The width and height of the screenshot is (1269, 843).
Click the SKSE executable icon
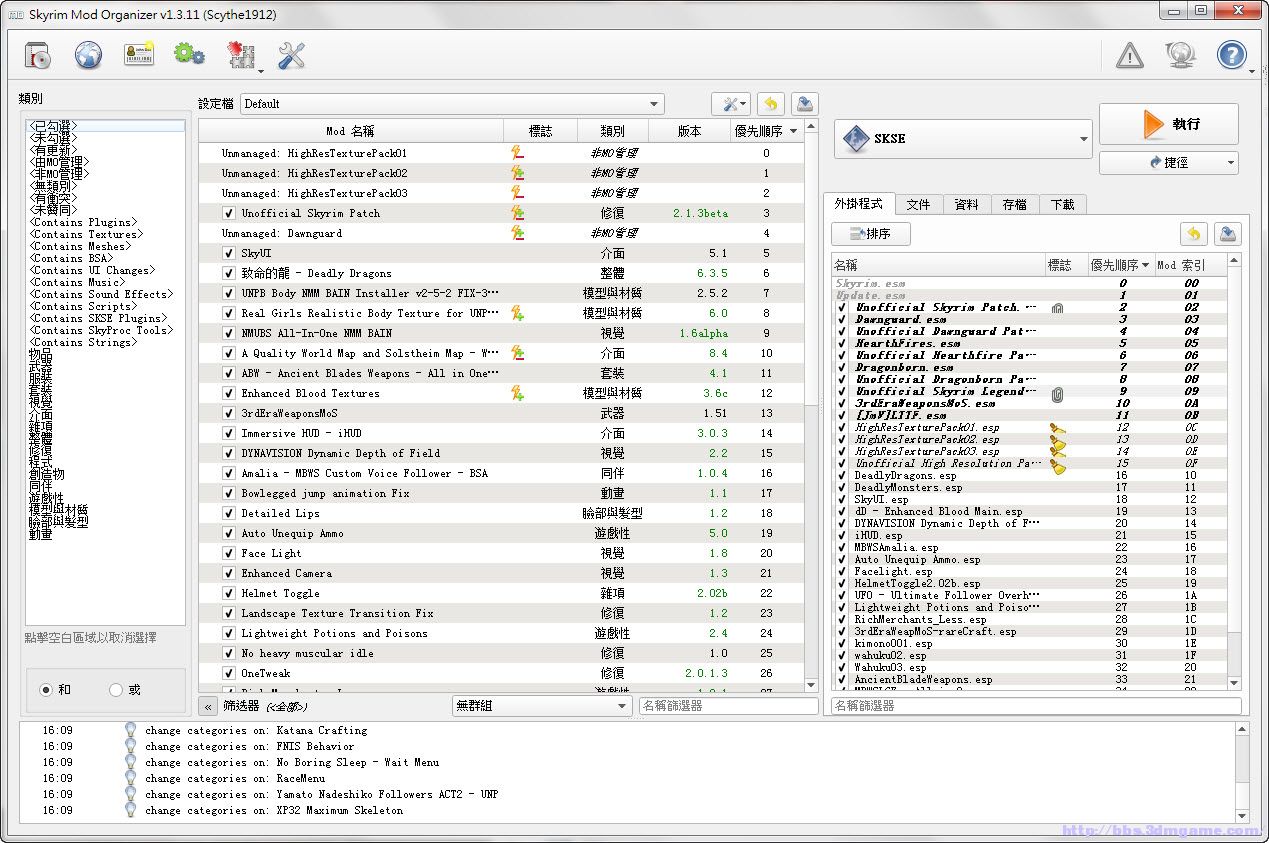[x=855, y=139]
